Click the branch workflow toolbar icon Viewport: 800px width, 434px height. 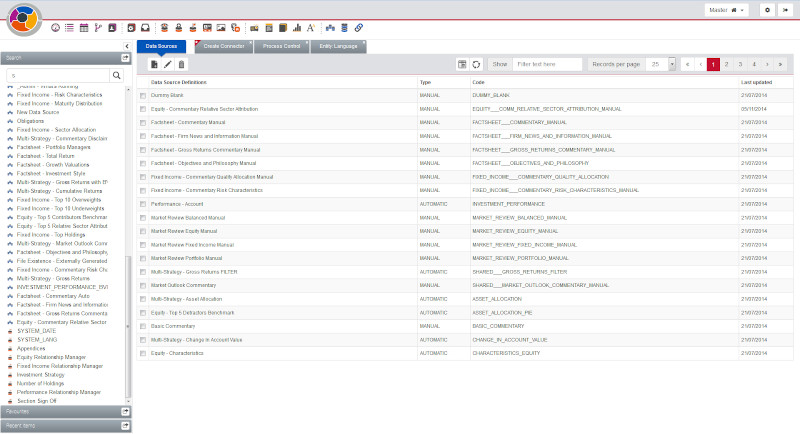pos(98,28)
